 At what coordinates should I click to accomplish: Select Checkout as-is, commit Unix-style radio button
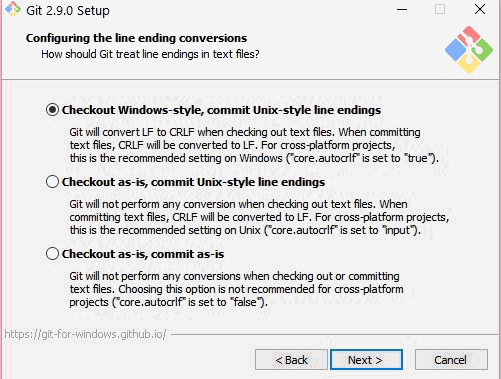52,182
